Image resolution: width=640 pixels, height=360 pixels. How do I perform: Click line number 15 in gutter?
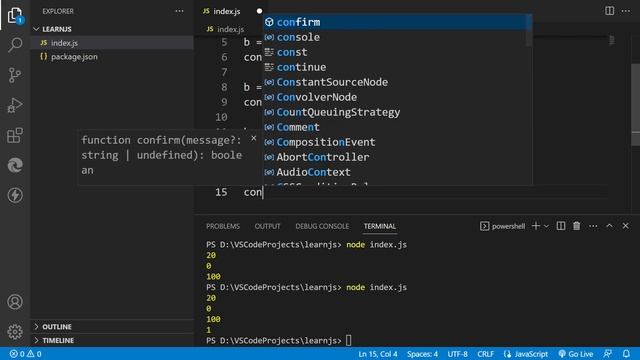point(221,192)
